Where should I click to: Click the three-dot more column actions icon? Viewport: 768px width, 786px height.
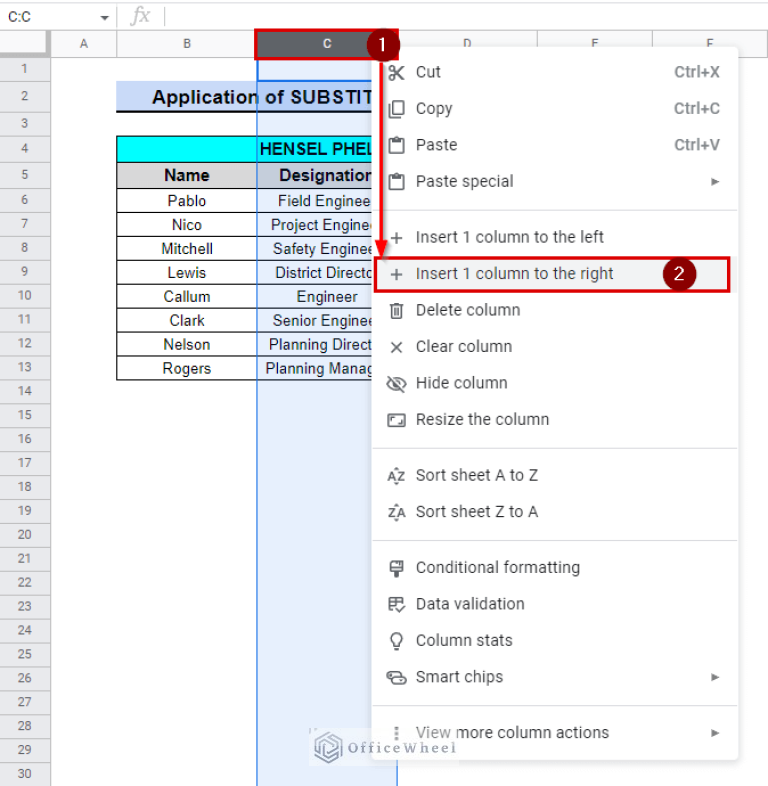[x=396, y=733]
